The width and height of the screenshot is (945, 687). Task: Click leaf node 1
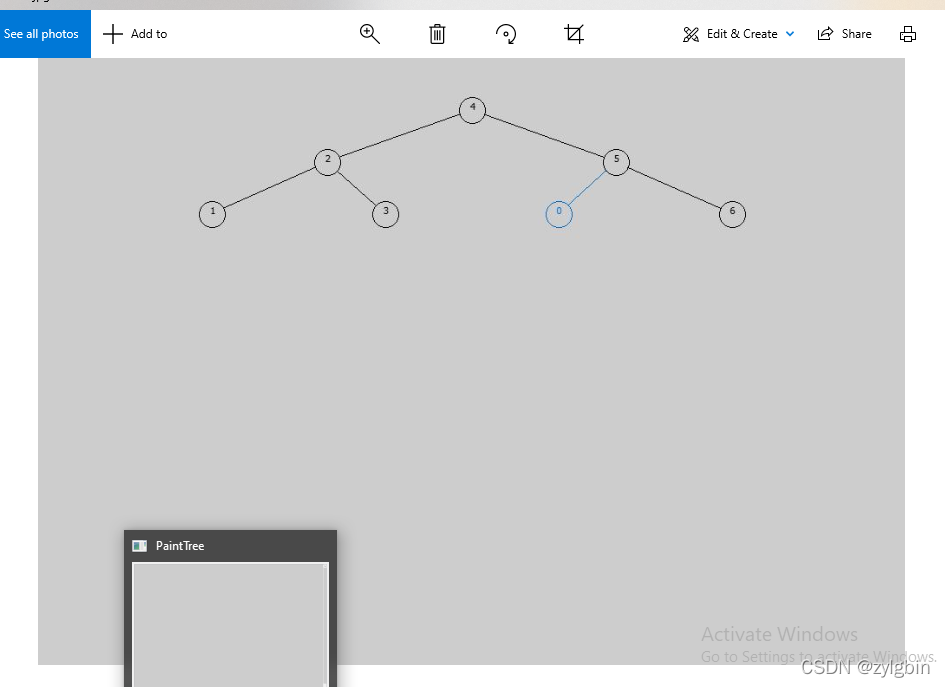pyautogui.click(x=212, y=215)
